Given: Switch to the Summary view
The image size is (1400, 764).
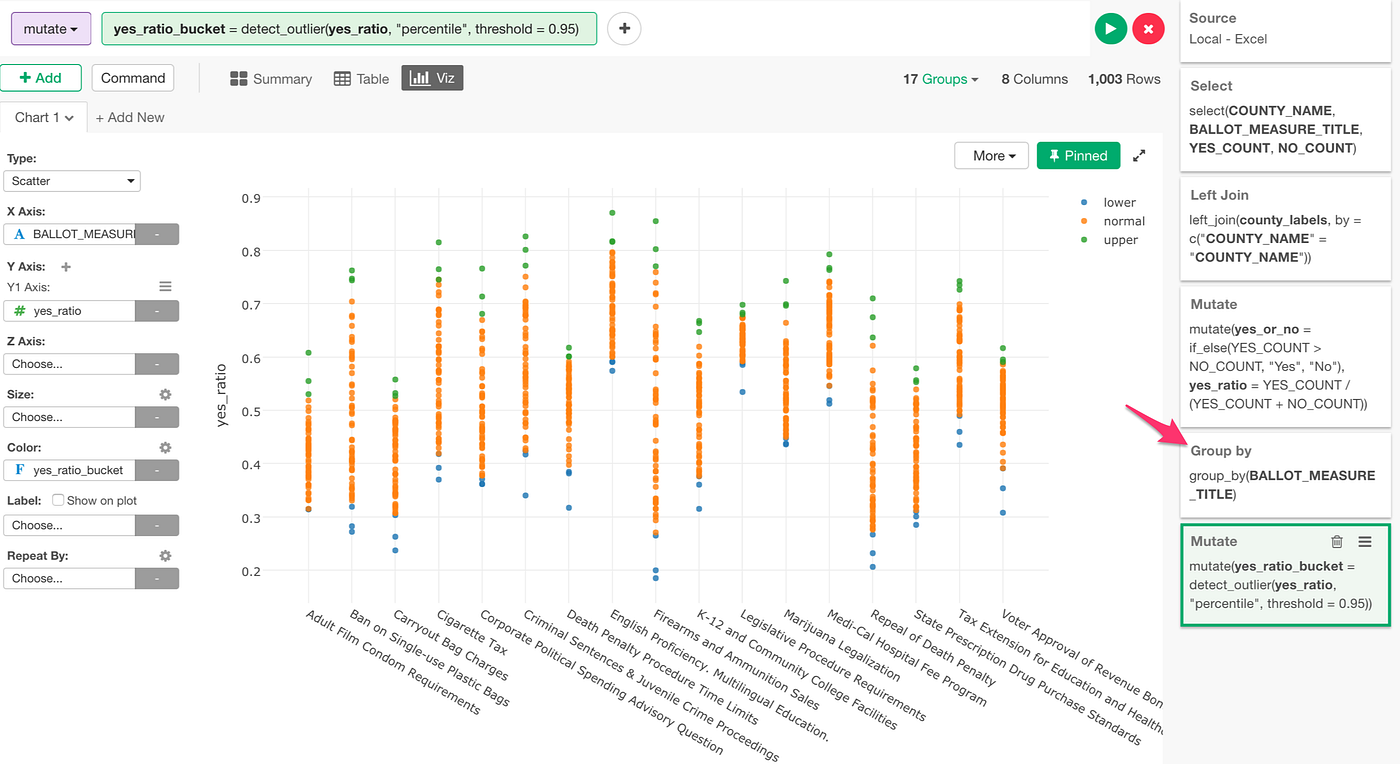Looking at the screenshot, I should pos(270,78).
